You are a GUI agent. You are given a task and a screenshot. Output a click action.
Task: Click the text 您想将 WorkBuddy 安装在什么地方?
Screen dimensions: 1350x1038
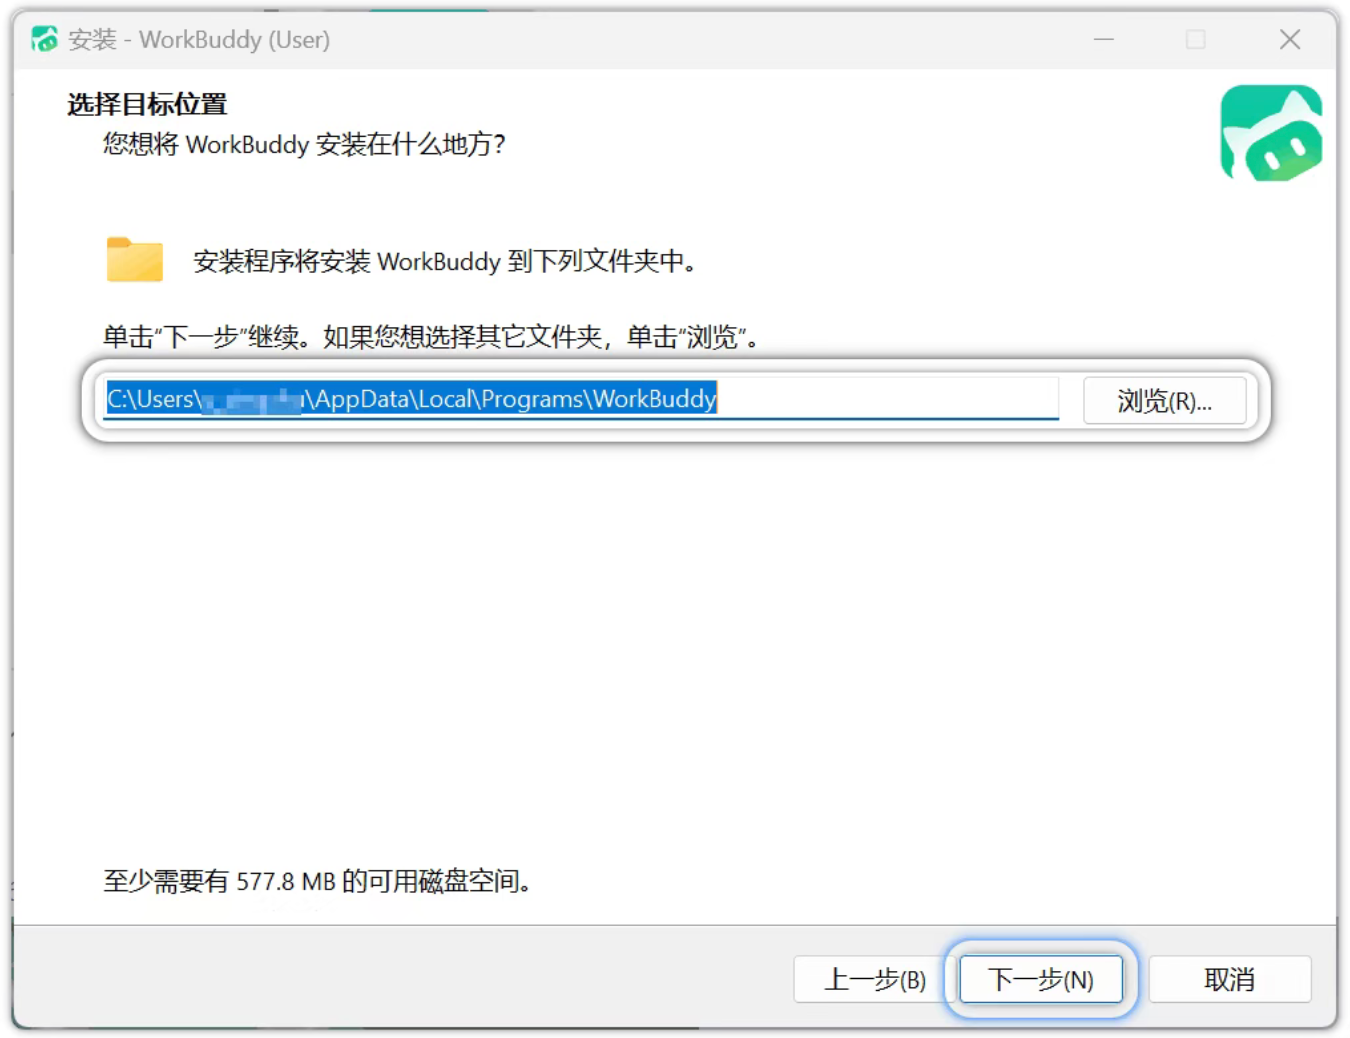pyautogui.click(x=304, y=145)
